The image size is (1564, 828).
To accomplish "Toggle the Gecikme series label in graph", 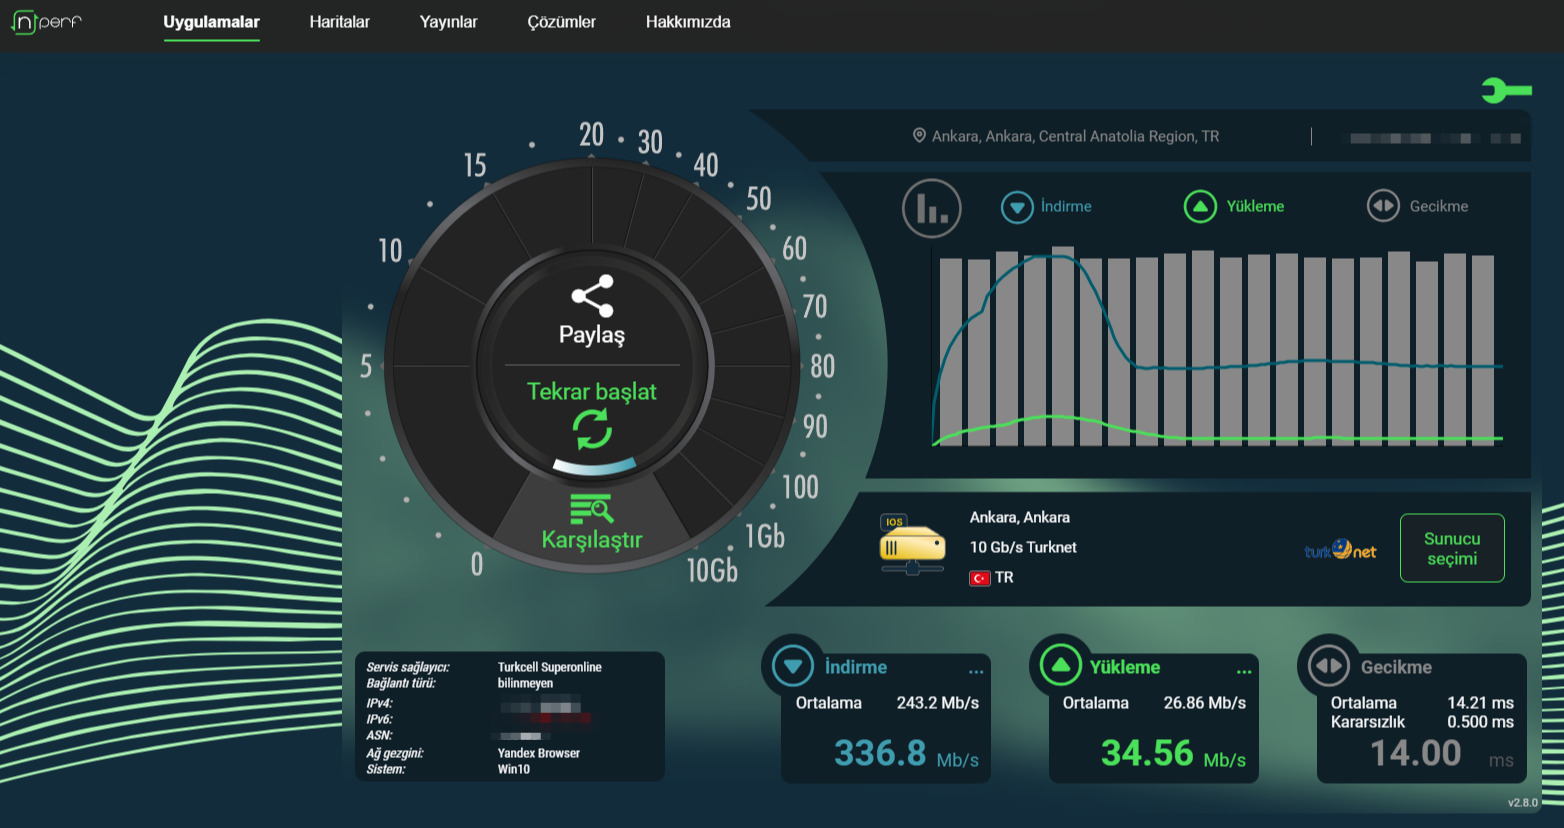I will point(1439,206).
